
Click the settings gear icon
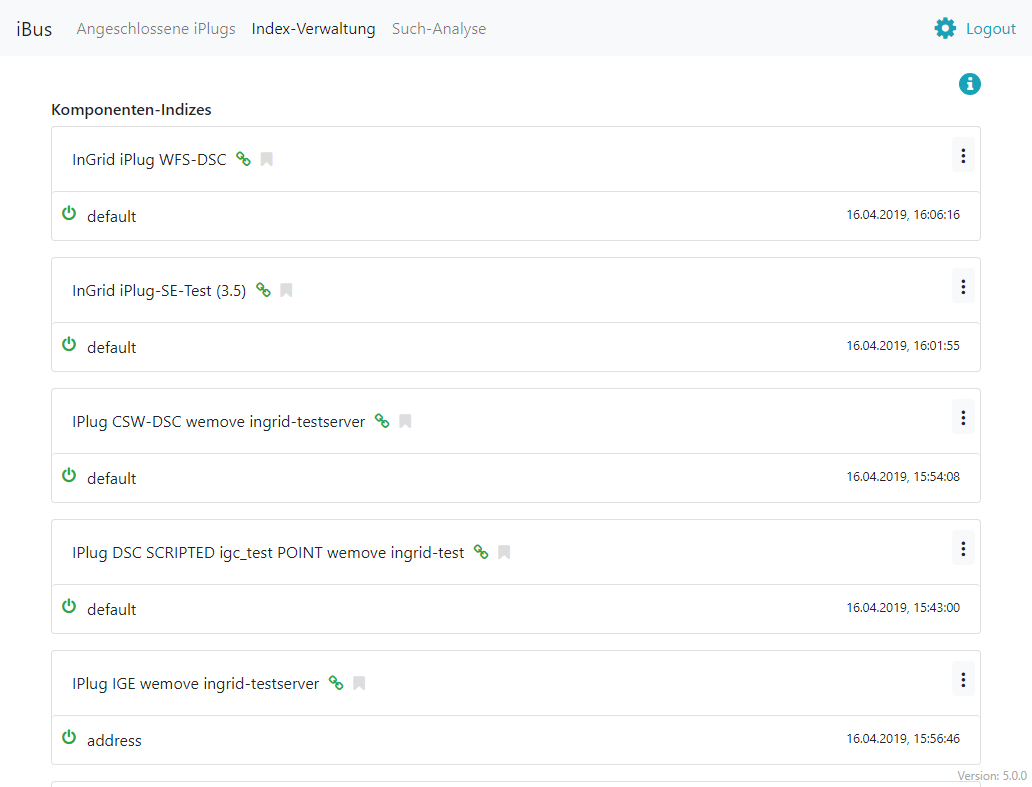(945, 29)
